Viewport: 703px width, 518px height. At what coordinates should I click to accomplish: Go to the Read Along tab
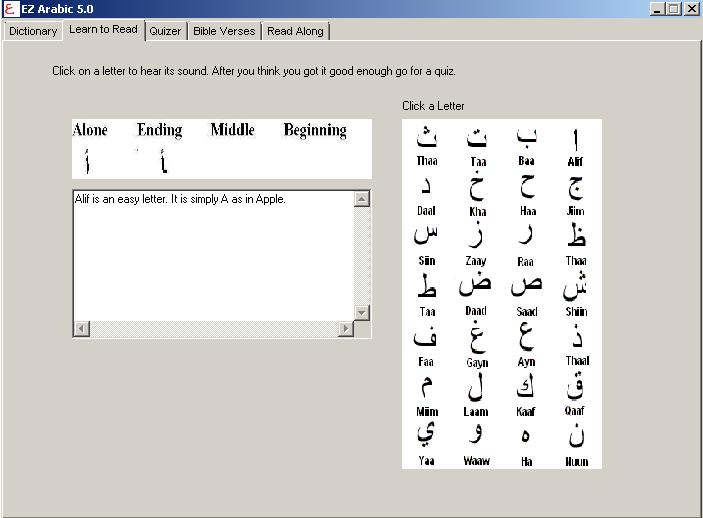pyautogui.click(x=295, y=31)
